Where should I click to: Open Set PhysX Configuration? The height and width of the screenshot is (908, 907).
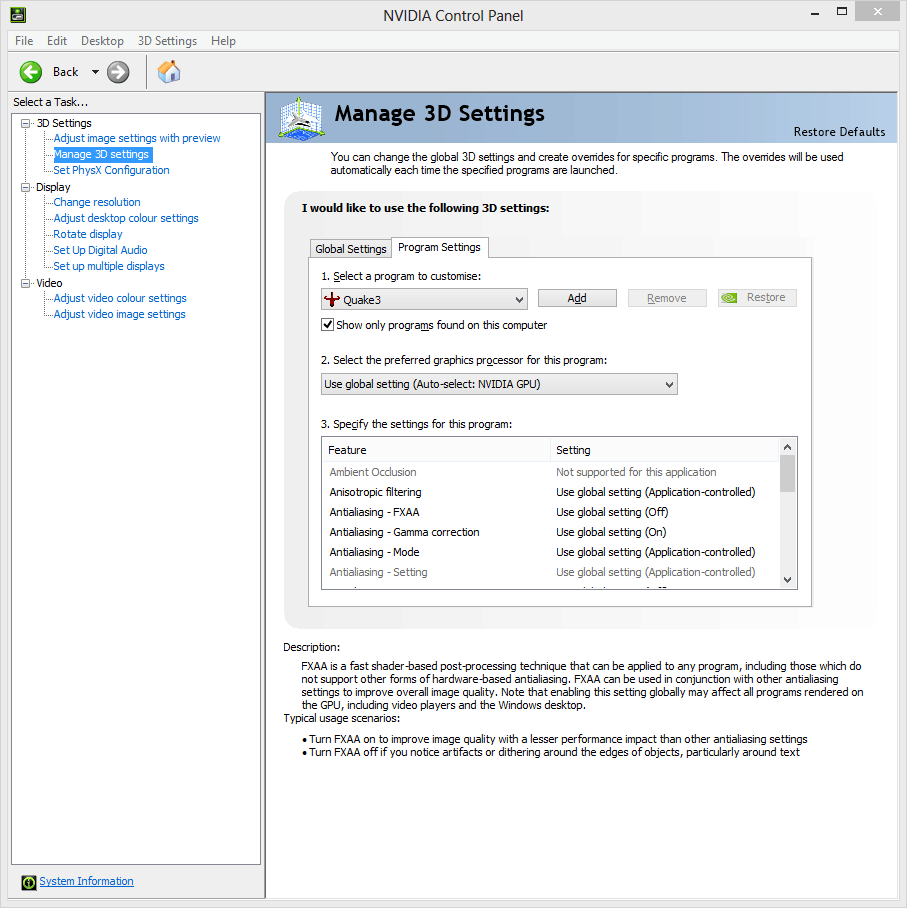[111, 170]
